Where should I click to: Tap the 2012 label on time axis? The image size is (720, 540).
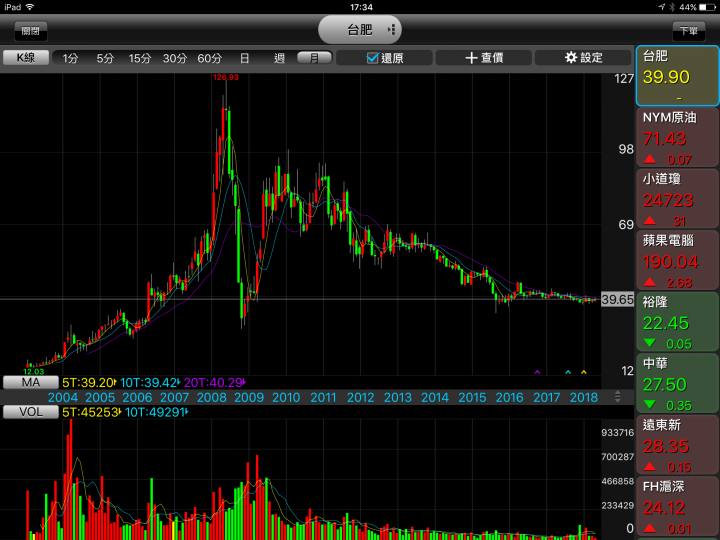pyautogui.click(x=360, y=397)
